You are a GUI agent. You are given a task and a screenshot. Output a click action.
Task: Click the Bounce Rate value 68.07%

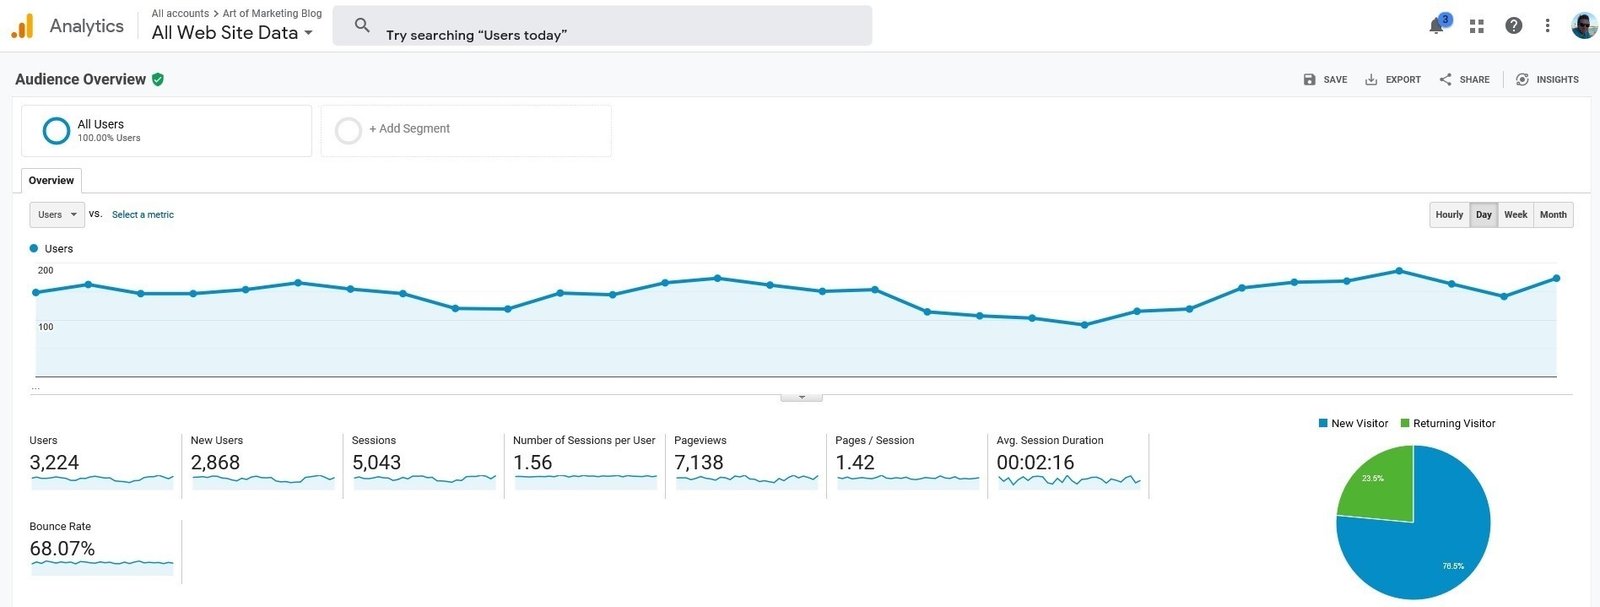62,549
